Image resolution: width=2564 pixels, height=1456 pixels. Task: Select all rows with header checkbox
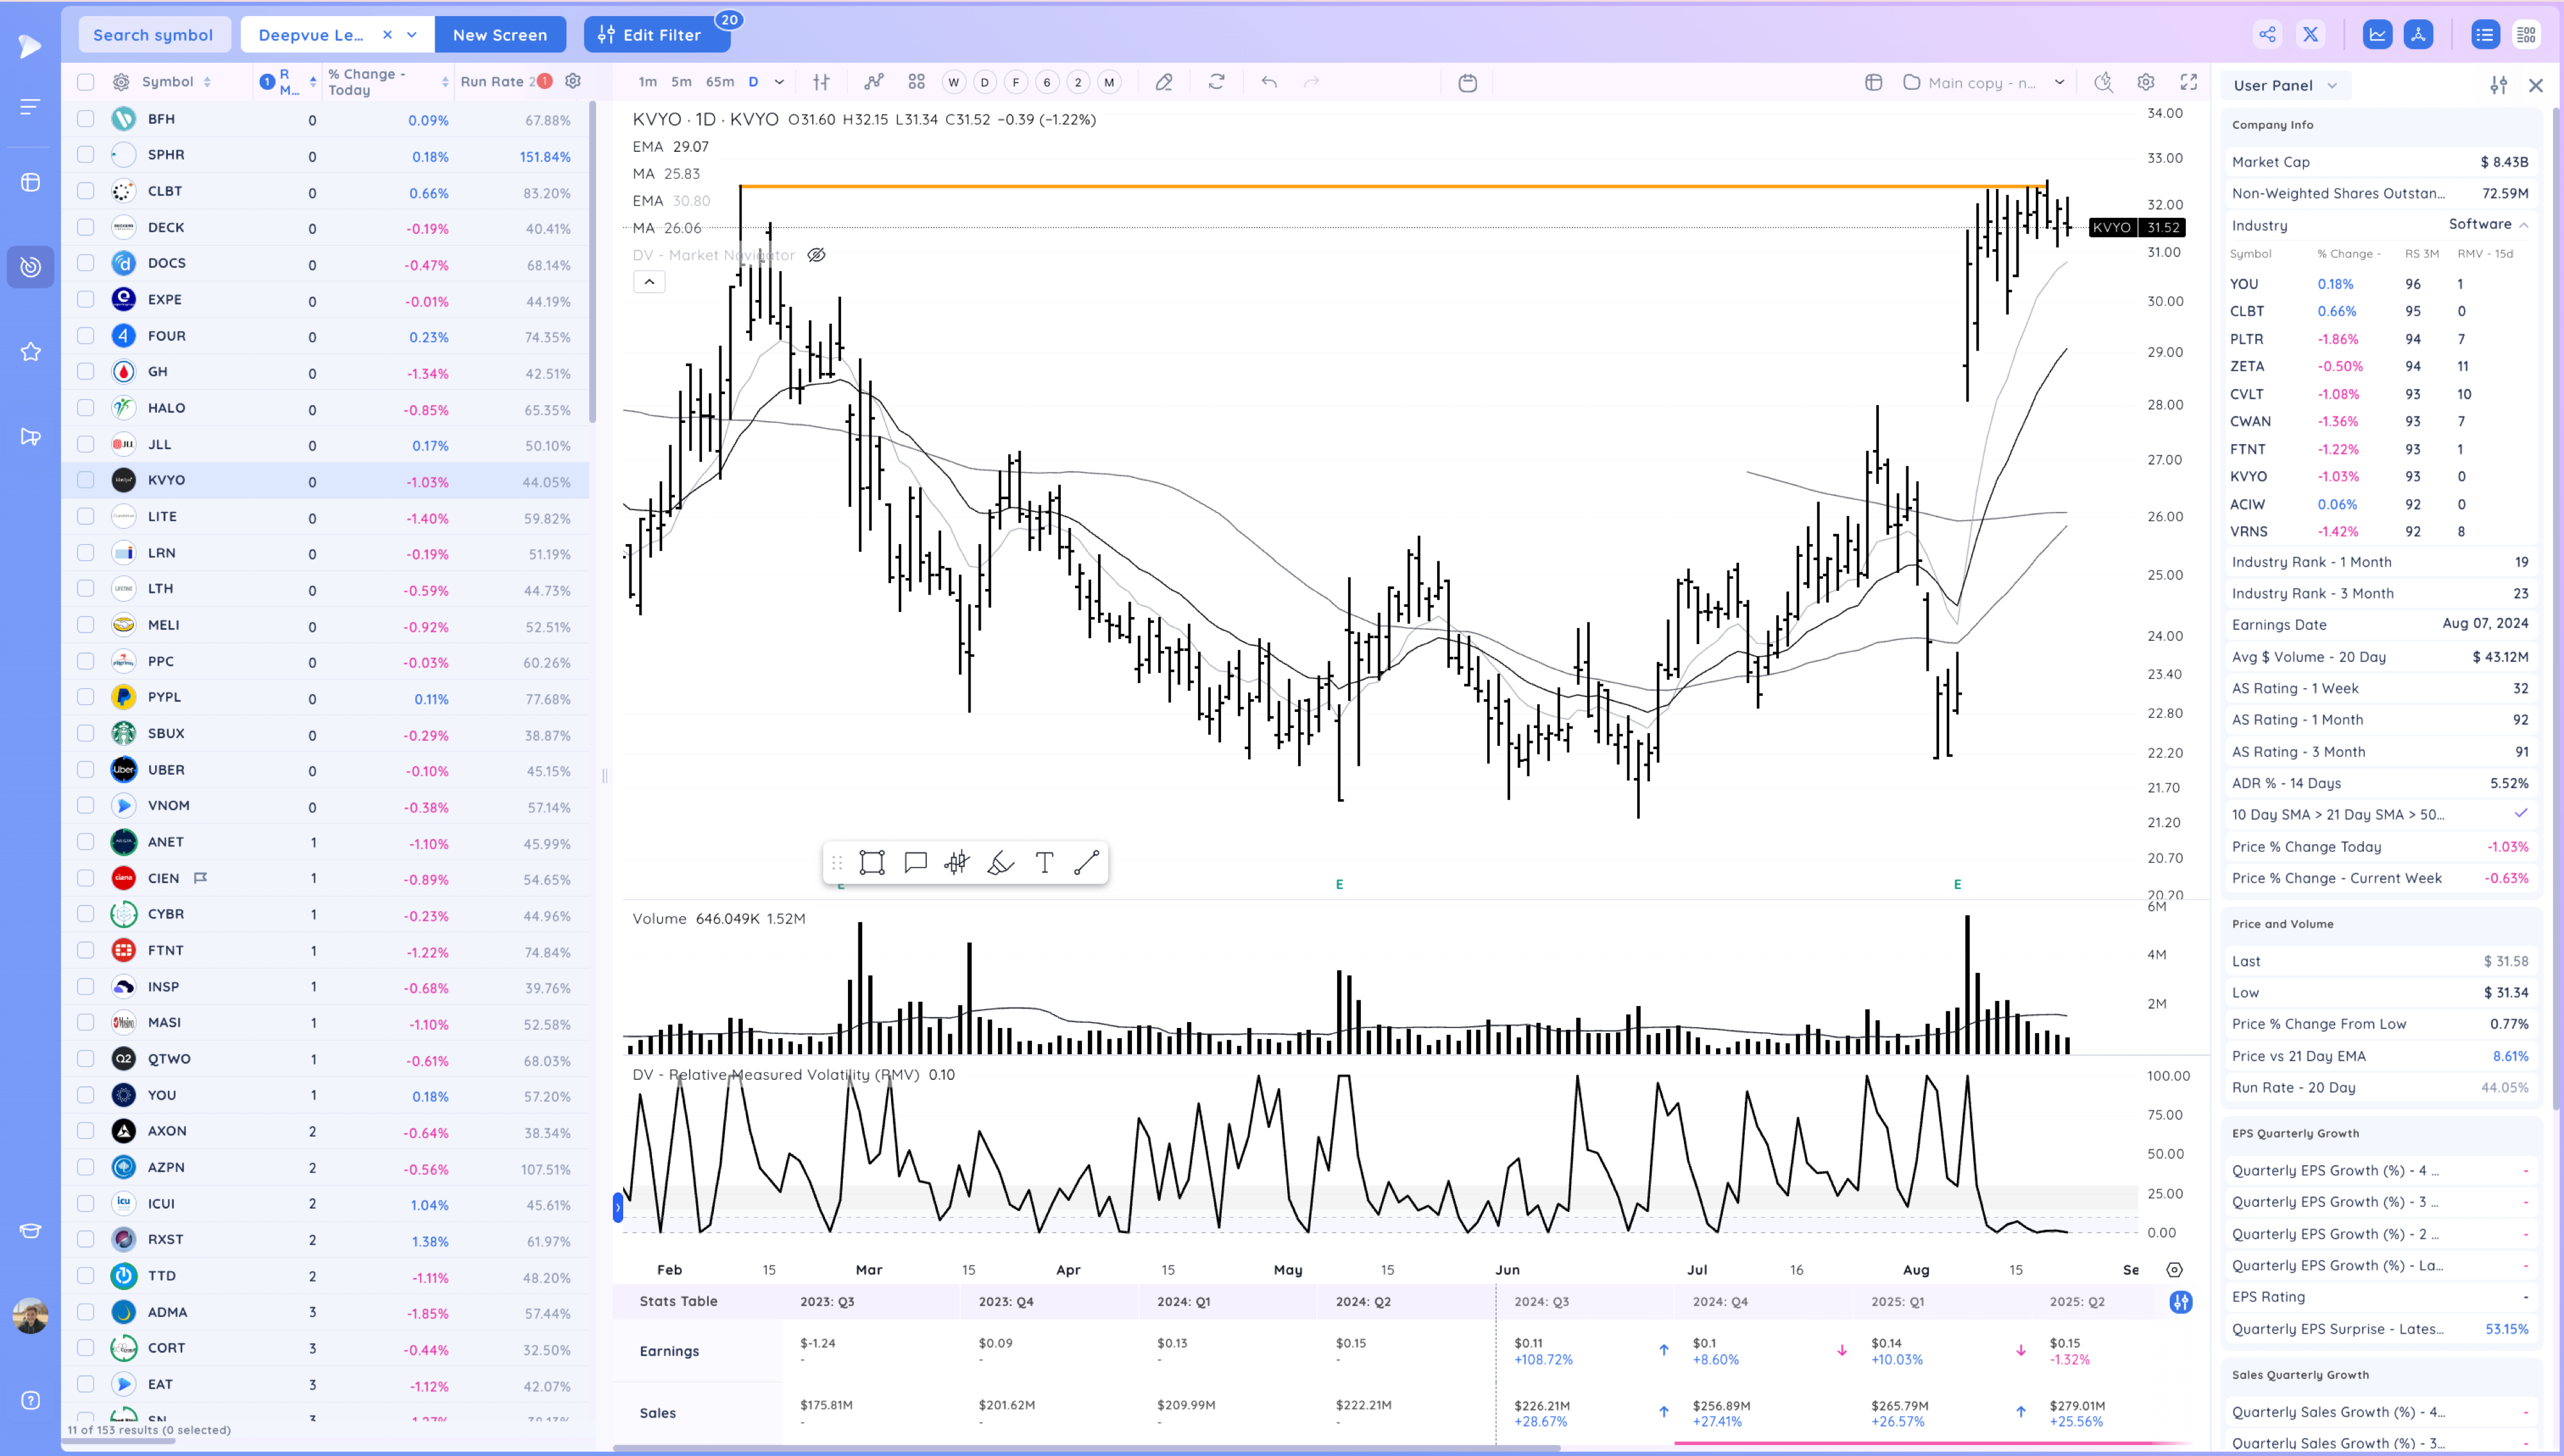86,82
